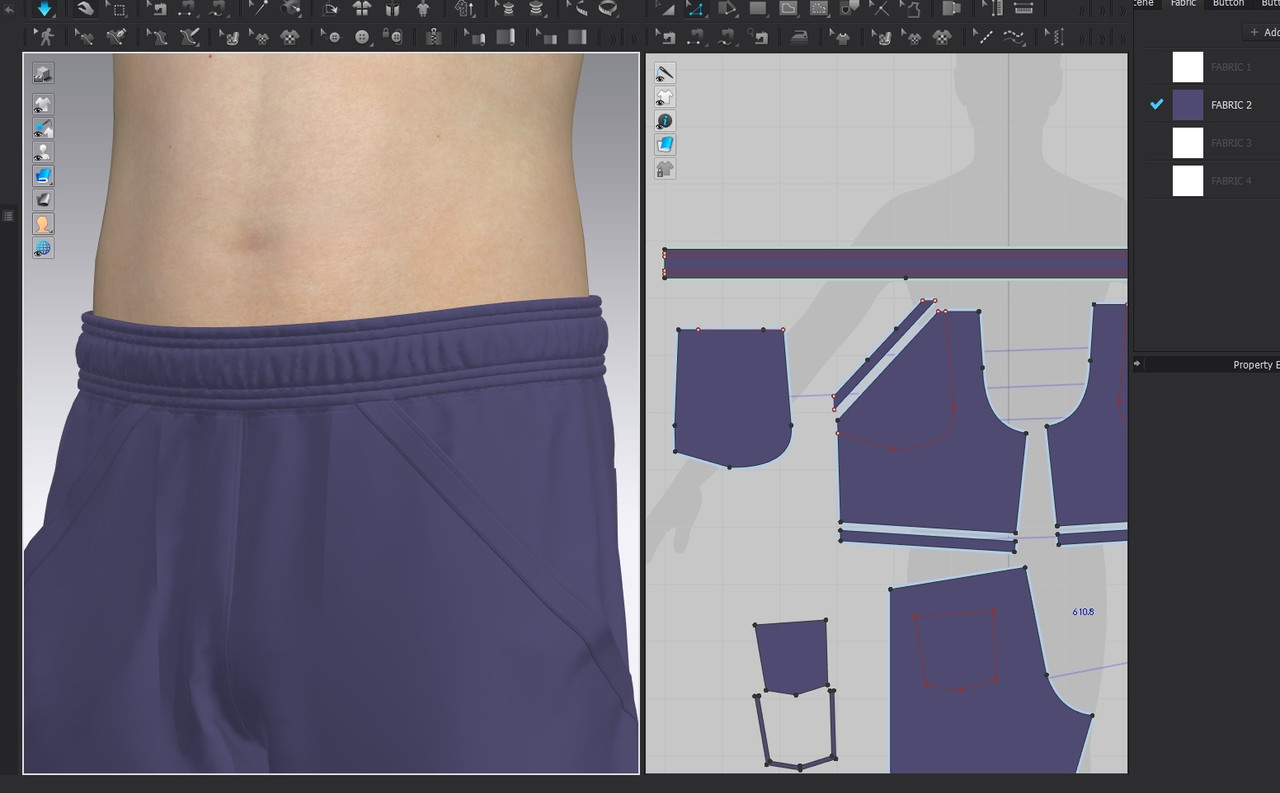
Task: Switch to the Fabric tab
Action: click(1183, 4)
